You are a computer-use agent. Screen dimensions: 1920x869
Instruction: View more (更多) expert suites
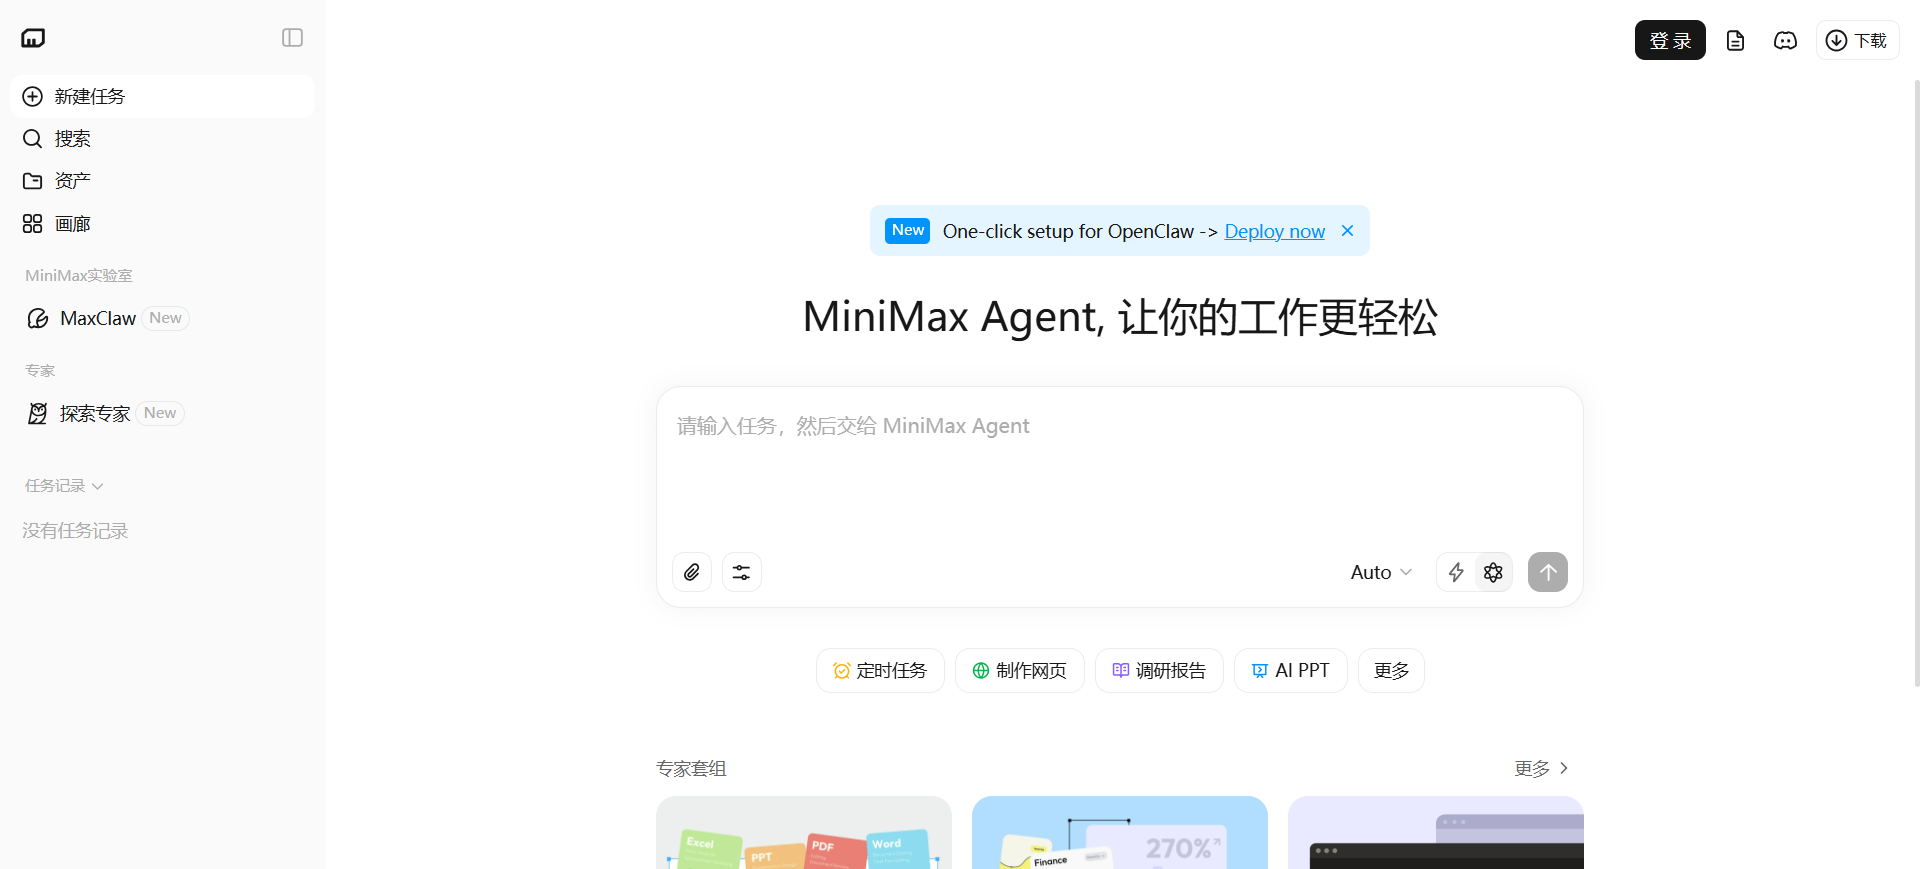pos(1541,768)
